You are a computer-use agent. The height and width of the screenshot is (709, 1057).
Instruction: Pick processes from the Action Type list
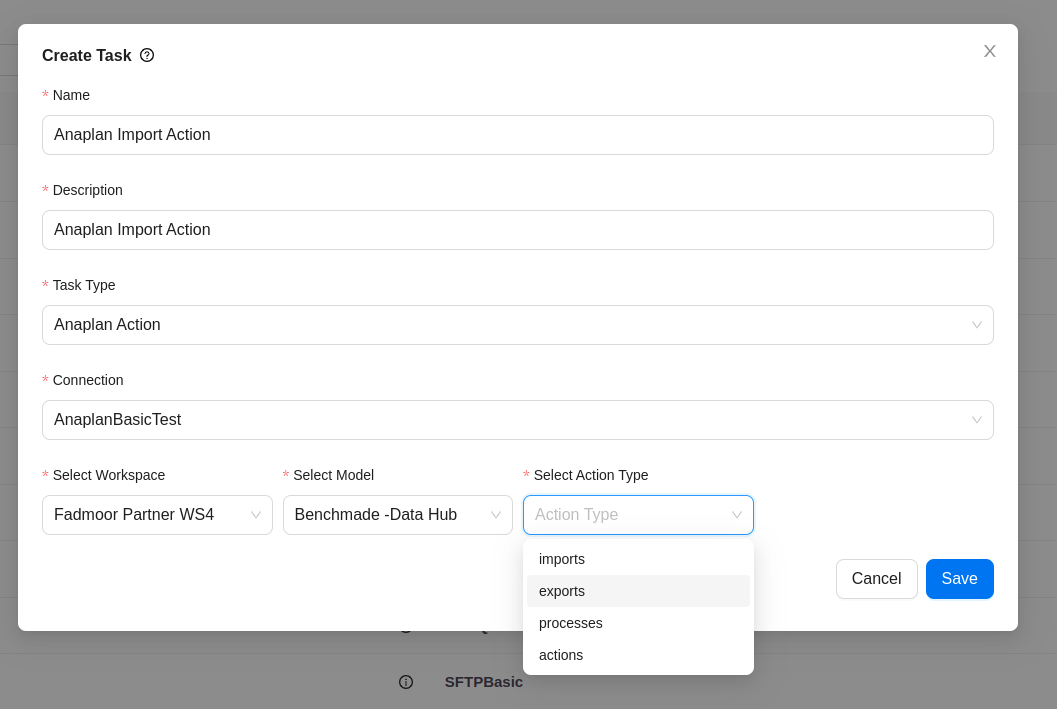tap(638, 623)
